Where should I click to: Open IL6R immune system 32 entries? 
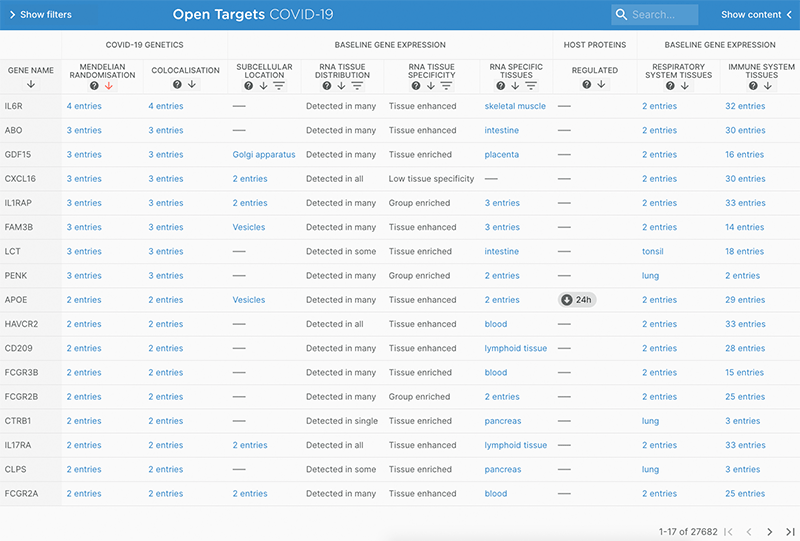pos(745,106)
